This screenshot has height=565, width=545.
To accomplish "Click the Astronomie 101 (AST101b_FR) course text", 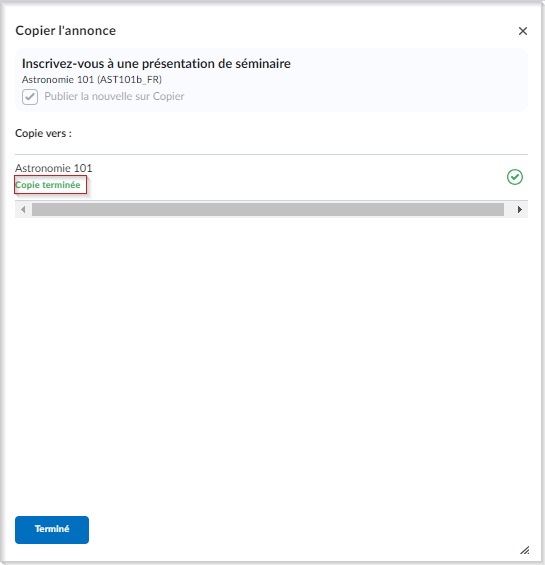I will pos(92,80).
